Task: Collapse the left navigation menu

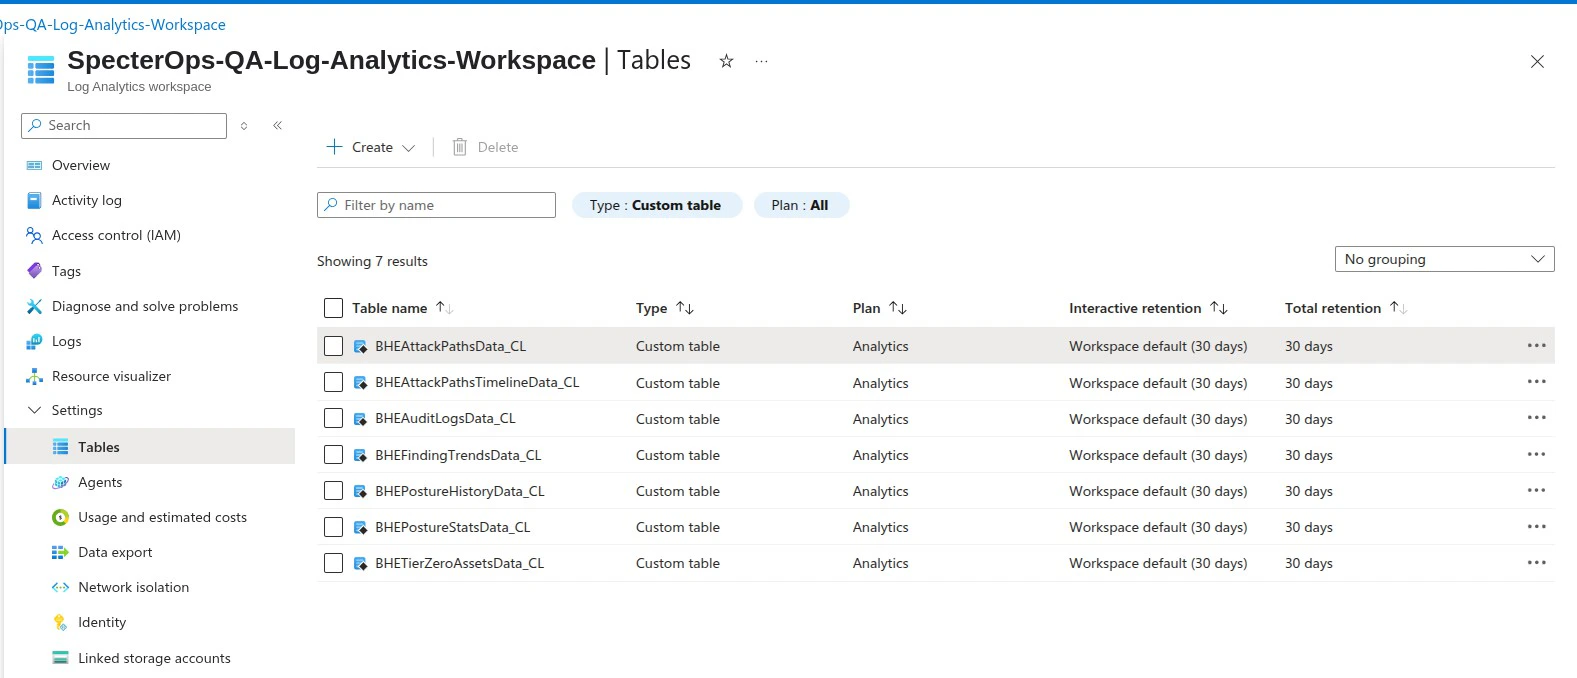Action: [278, 125]
